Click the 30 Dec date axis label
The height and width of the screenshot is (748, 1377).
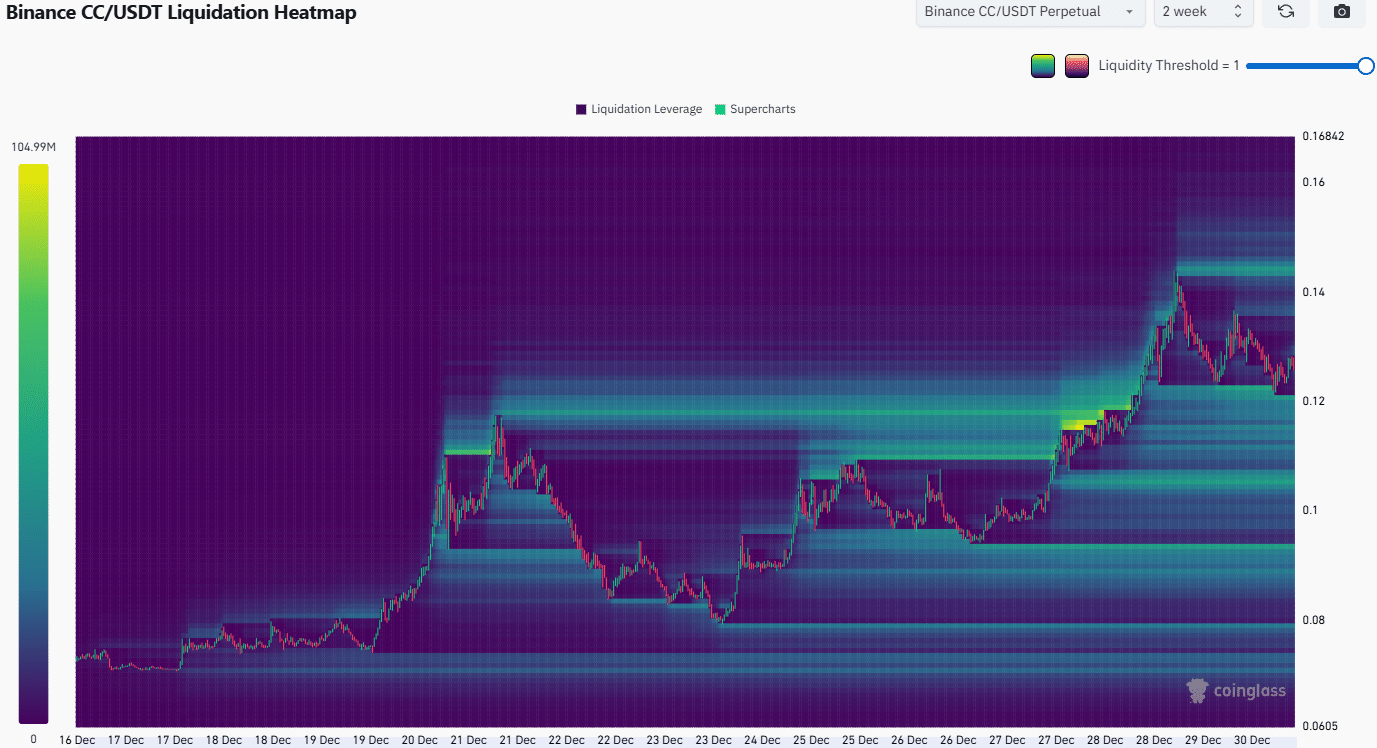click(x=1252, y=740)
